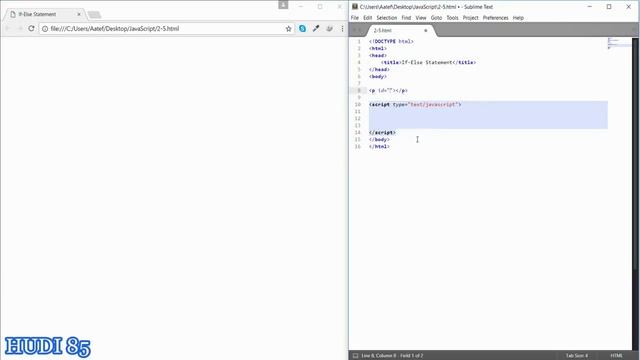Screen dimensions: 640x360
Task: Click the If-Else Statement title line in editor
Action: pyautogui.click(x=429, y=62)
